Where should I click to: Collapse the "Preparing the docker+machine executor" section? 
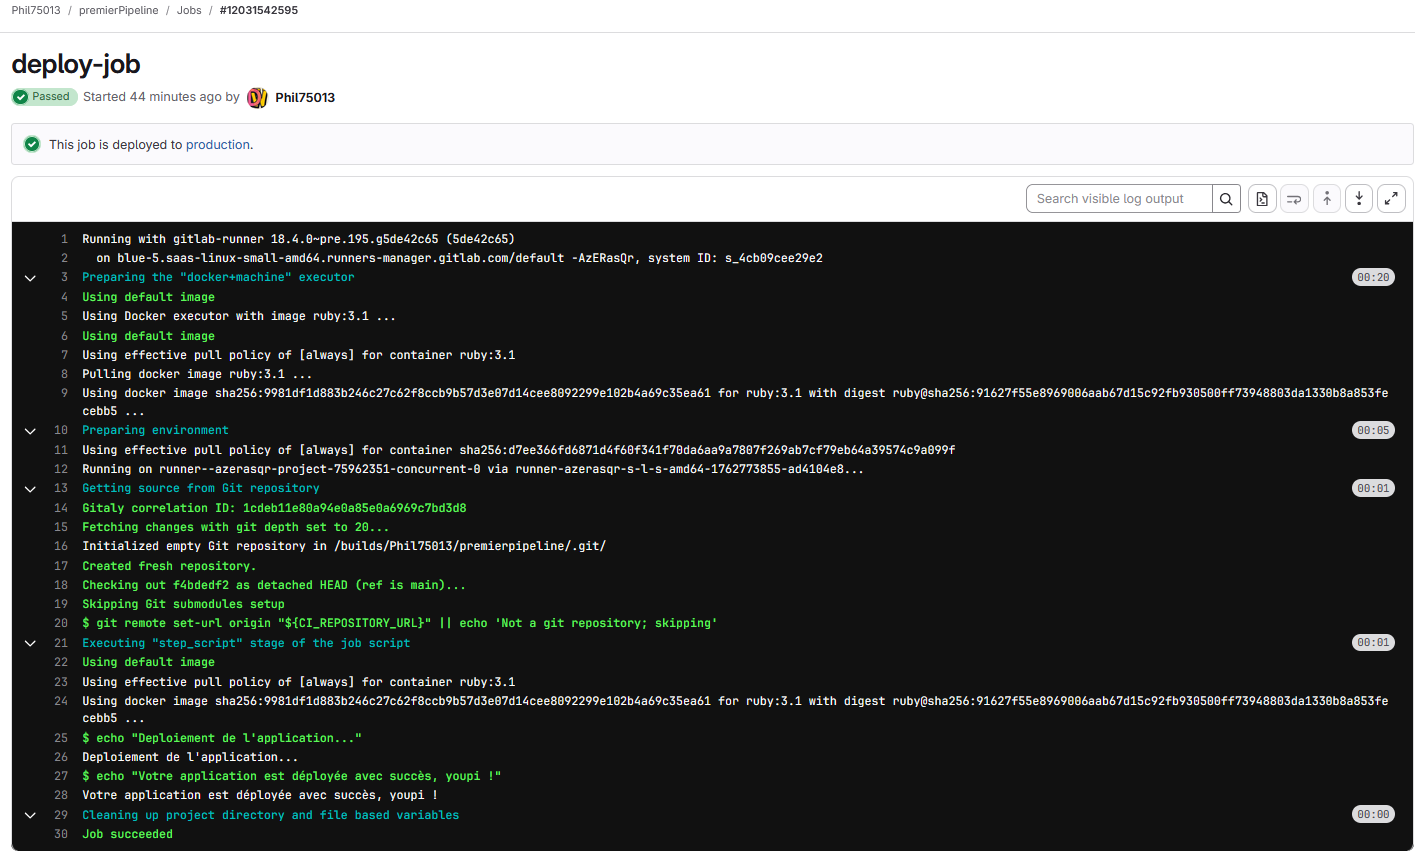pos(30,278)
